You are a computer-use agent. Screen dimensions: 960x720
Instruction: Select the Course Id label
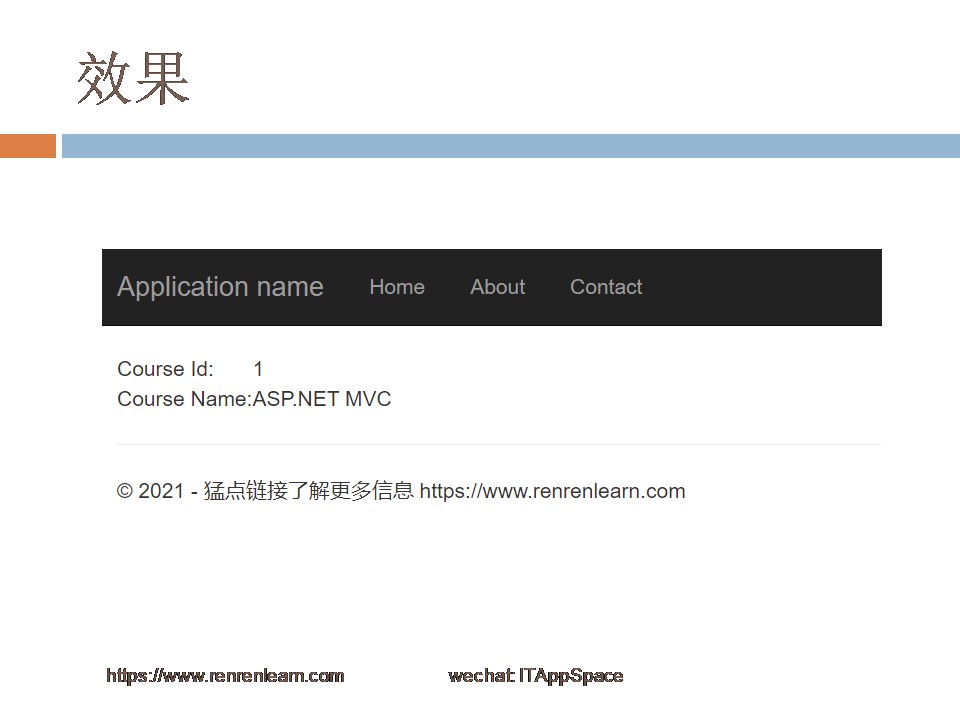pyautogui.click(x=165, y=369)
